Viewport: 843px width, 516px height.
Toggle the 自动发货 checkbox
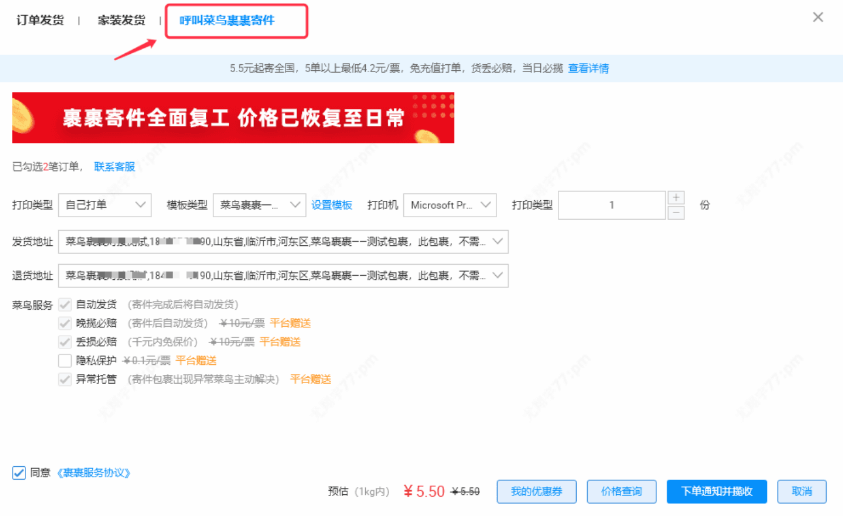pos(65,305)
